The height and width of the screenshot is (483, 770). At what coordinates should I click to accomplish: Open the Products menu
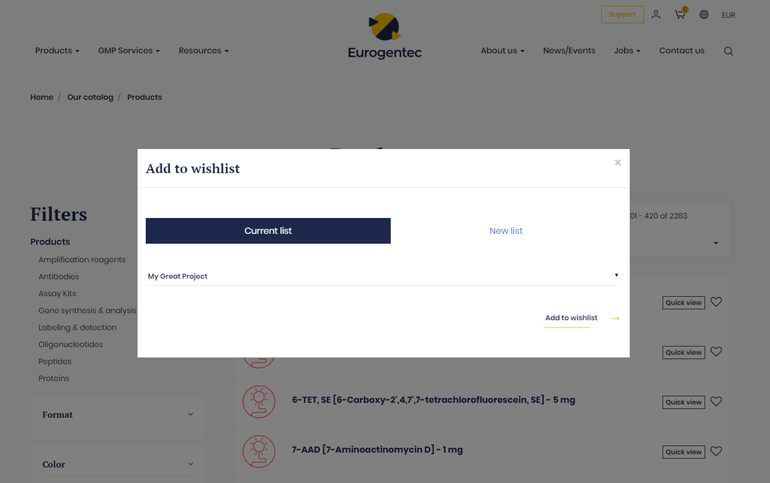point(57,51)
